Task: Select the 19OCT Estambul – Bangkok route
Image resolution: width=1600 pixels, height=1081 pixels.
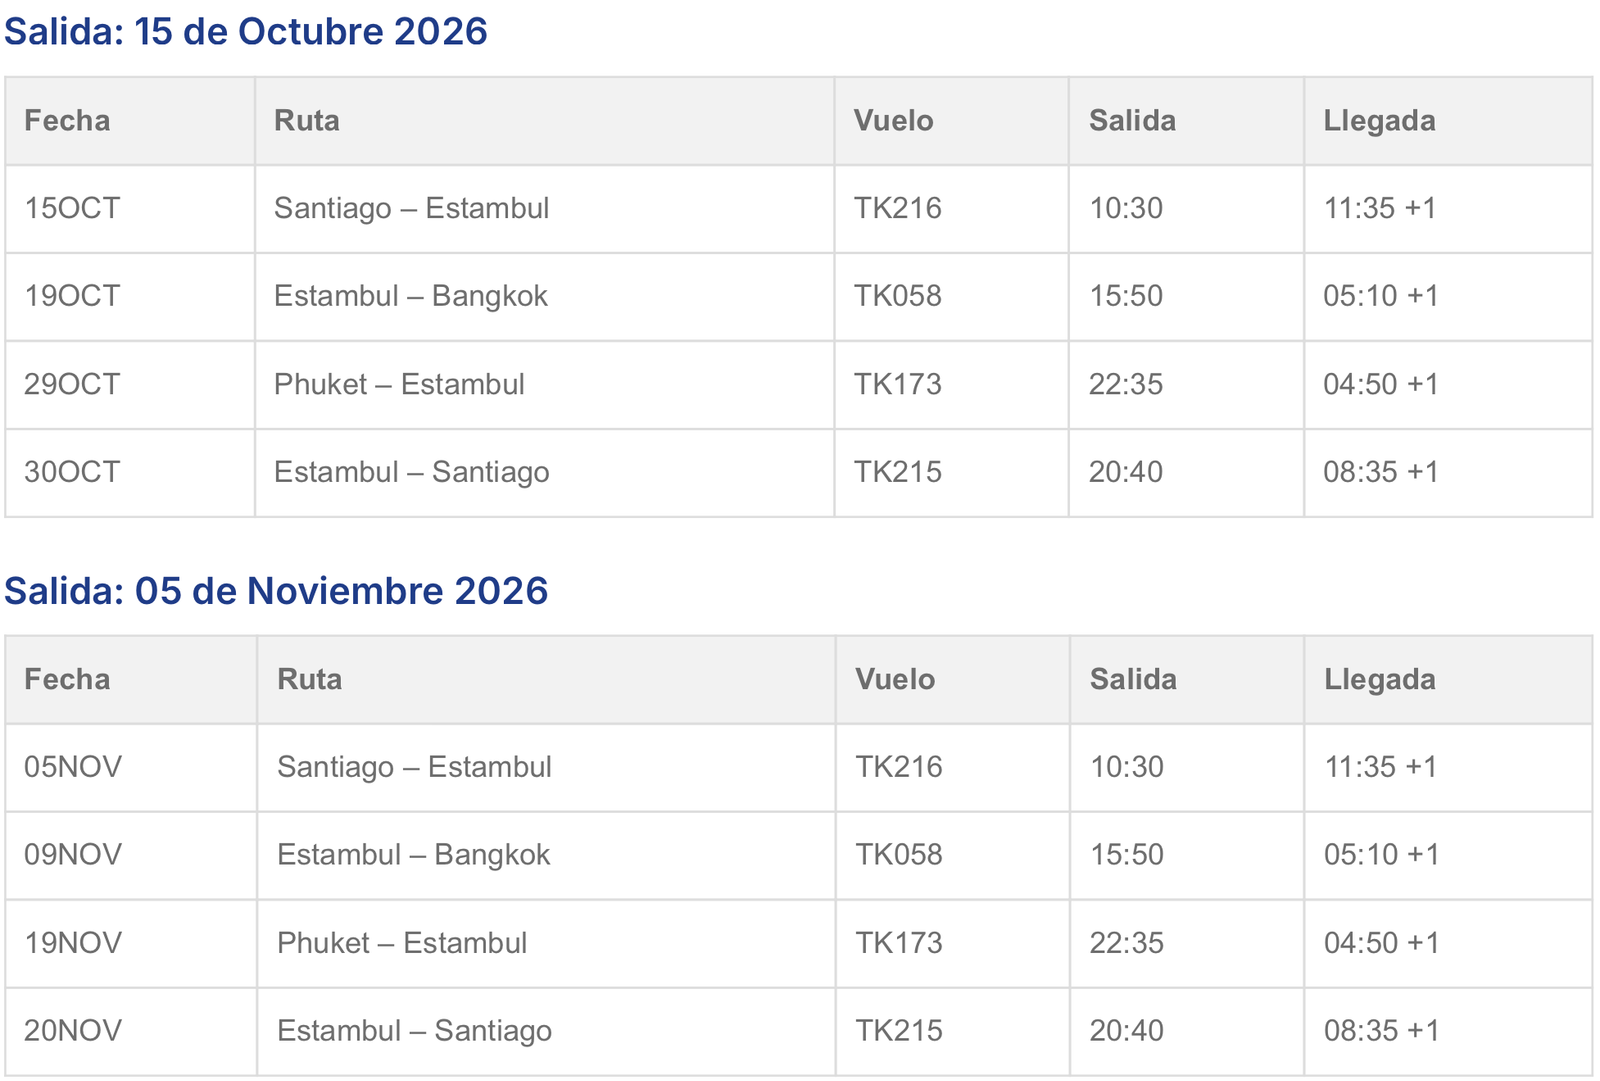Action: pos(411,296)
